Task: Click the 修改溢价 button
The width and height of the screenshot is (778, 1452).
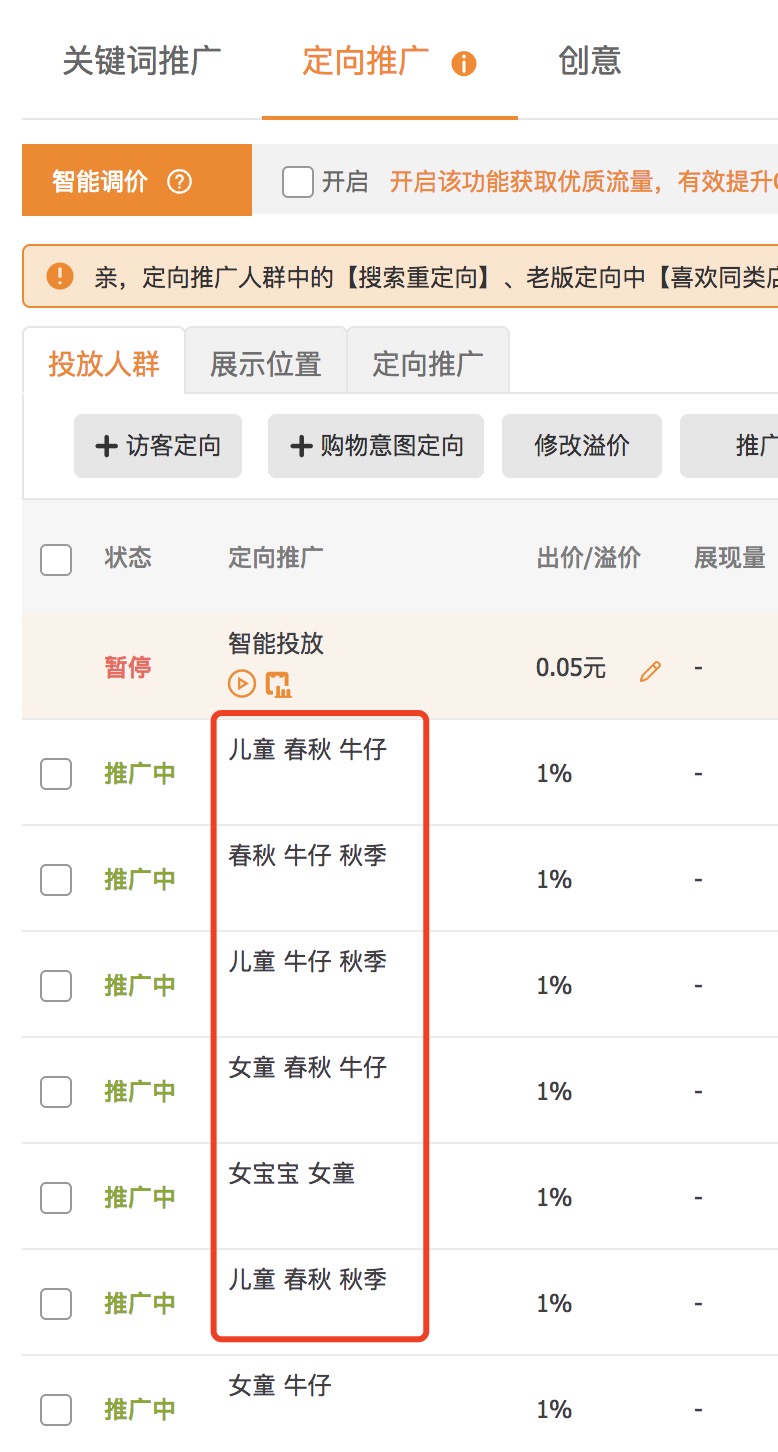Action: click(581, 446)
